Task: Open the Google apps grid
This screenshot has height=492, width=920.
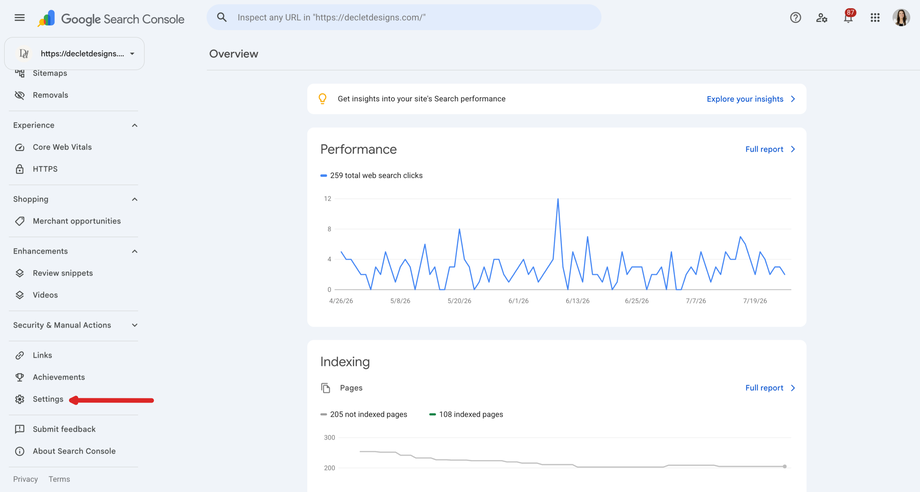Action: point(875,18)
